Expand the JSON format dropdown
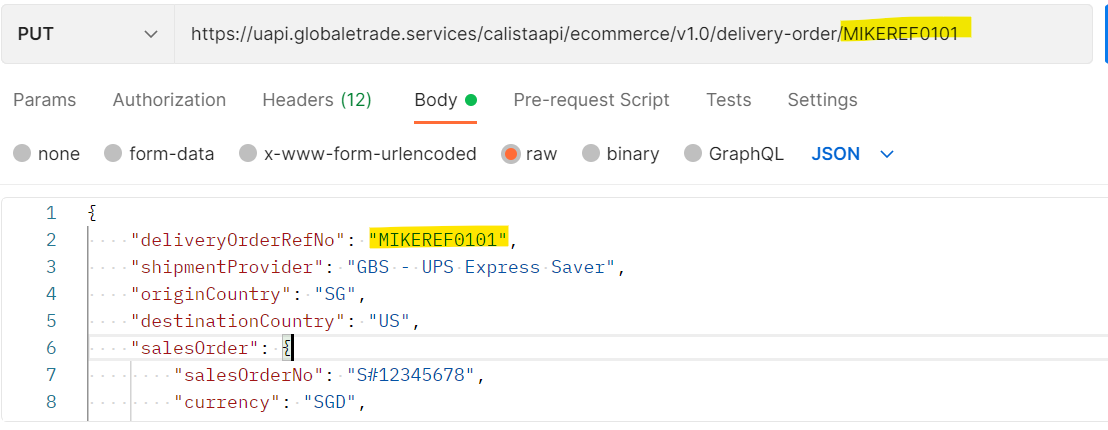The width and height of the screenshot is (1108, 430). [852, 154]
